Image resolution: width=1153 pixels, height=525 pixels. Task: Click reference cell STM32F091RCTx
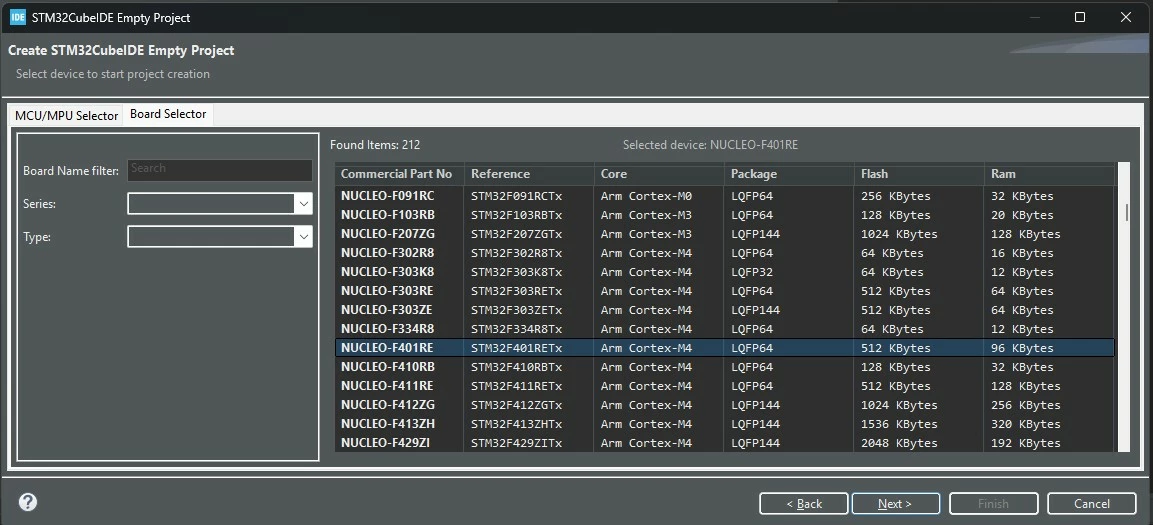click(x=516, y=196)
